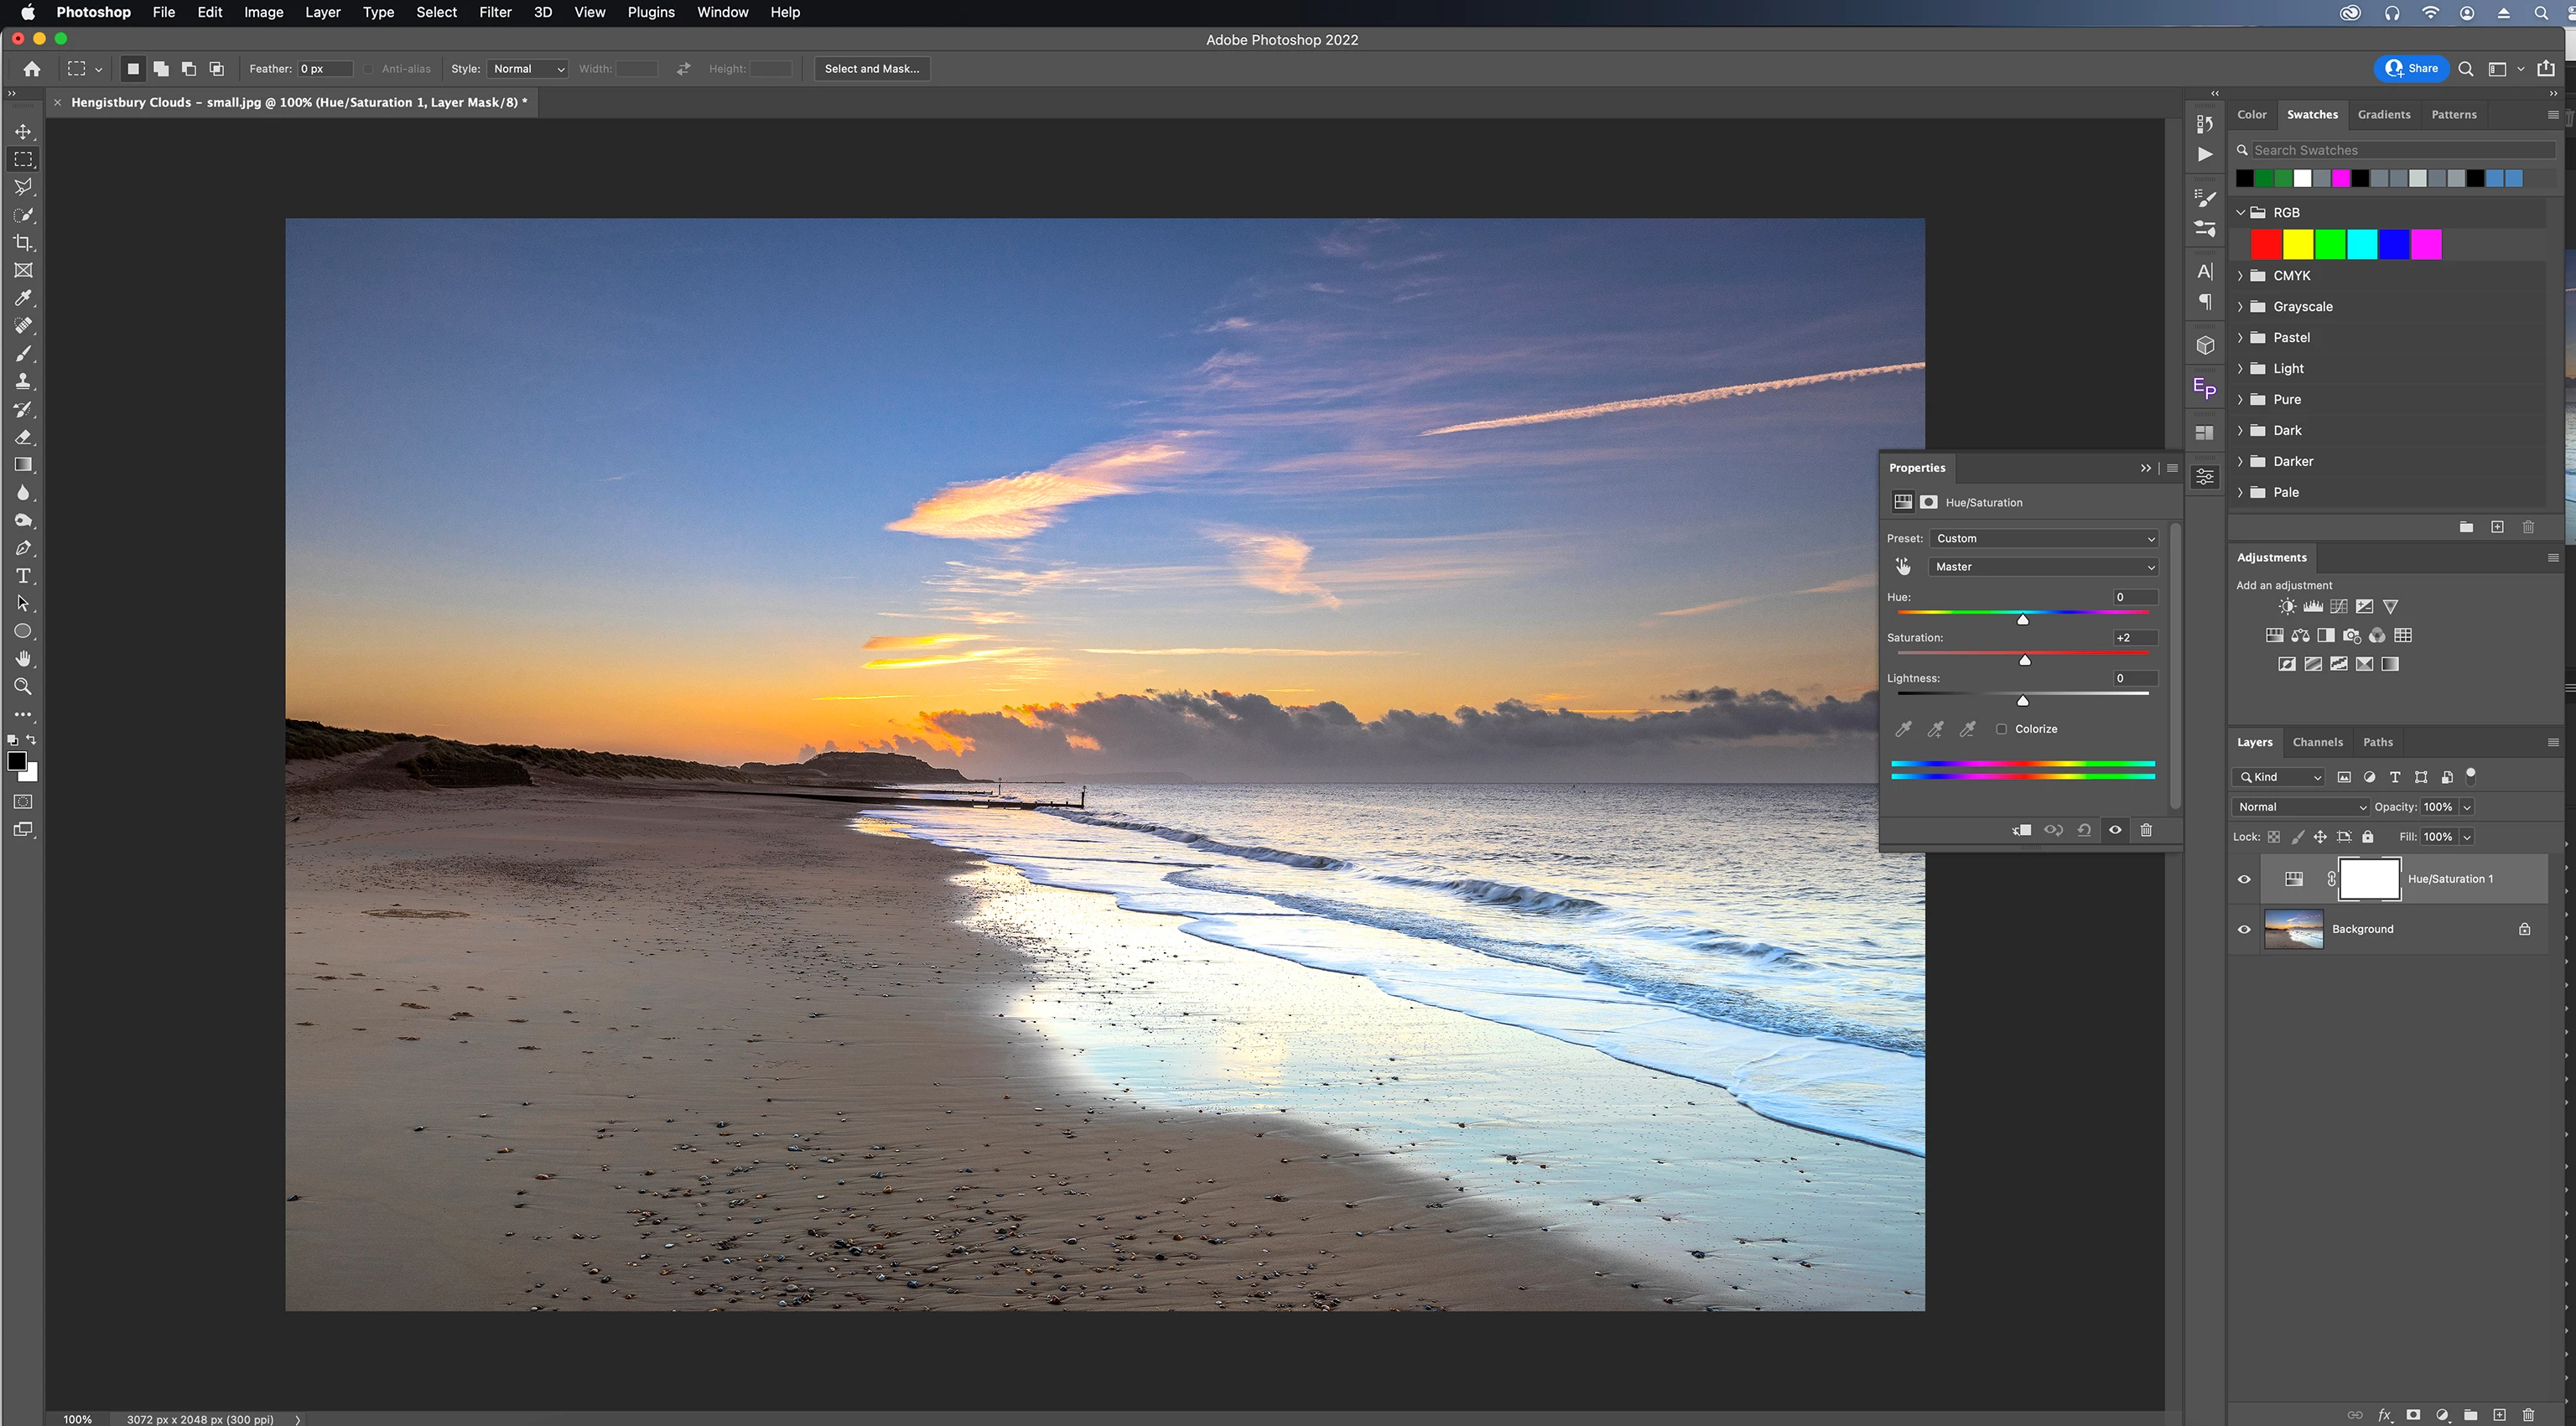This screenshot has width=2576, height=1426.
Task: Select the Hand tool
Action: [x=23, y=659]
